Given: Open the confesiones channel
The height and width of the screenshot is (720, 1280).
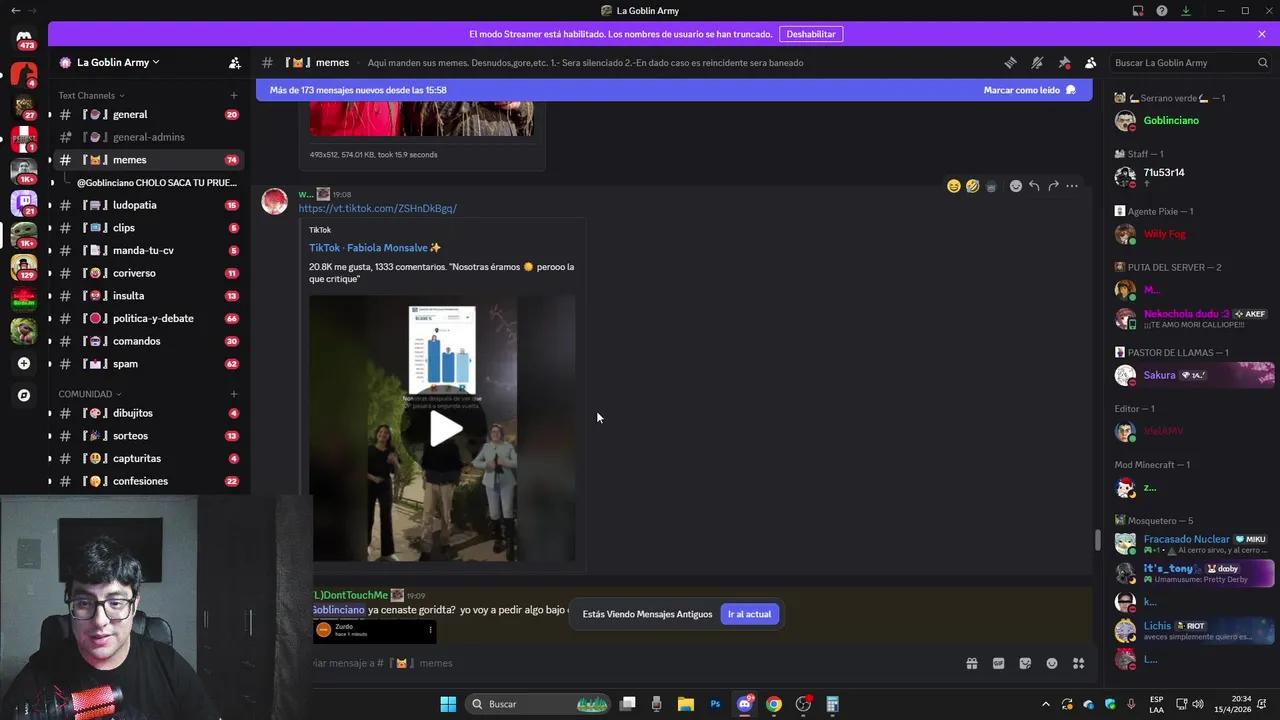Looking at the screenshot, I should pyautogui.click(x=147, y=481).
